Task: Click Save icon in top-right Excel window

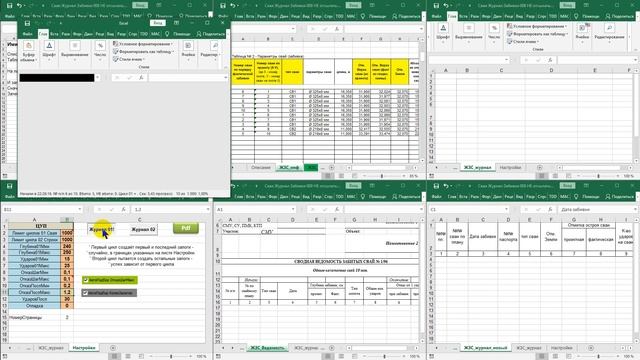Action: [436, 6]
